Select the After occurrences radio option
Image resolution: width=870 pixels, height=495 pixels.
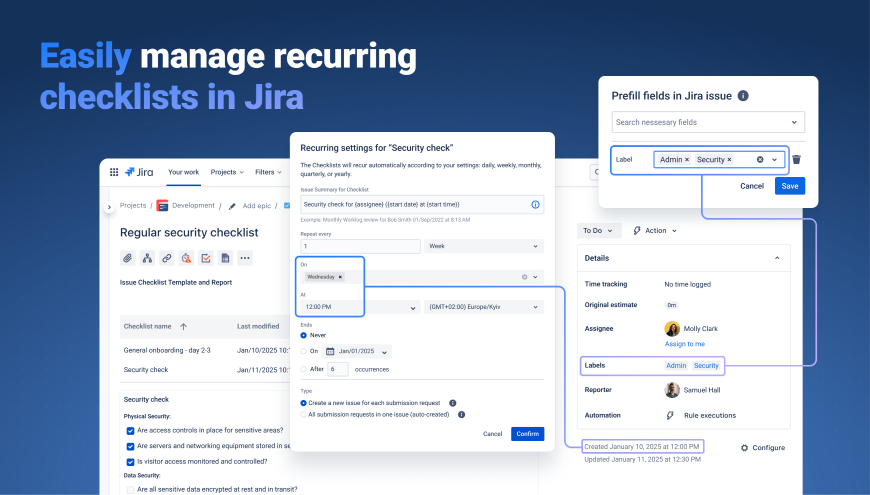[304, 369]
